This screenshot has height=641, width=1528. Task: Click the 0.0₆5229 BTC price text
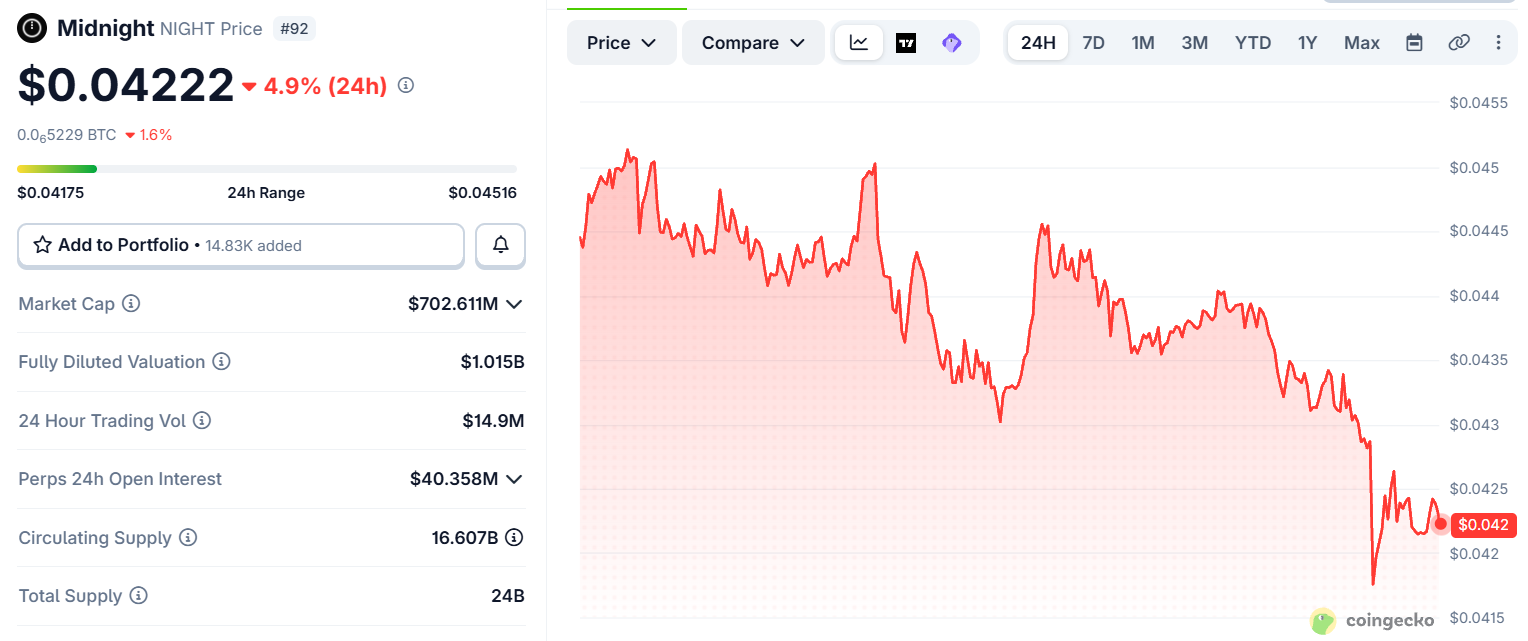pyautogui.click(x=67, y=134)
